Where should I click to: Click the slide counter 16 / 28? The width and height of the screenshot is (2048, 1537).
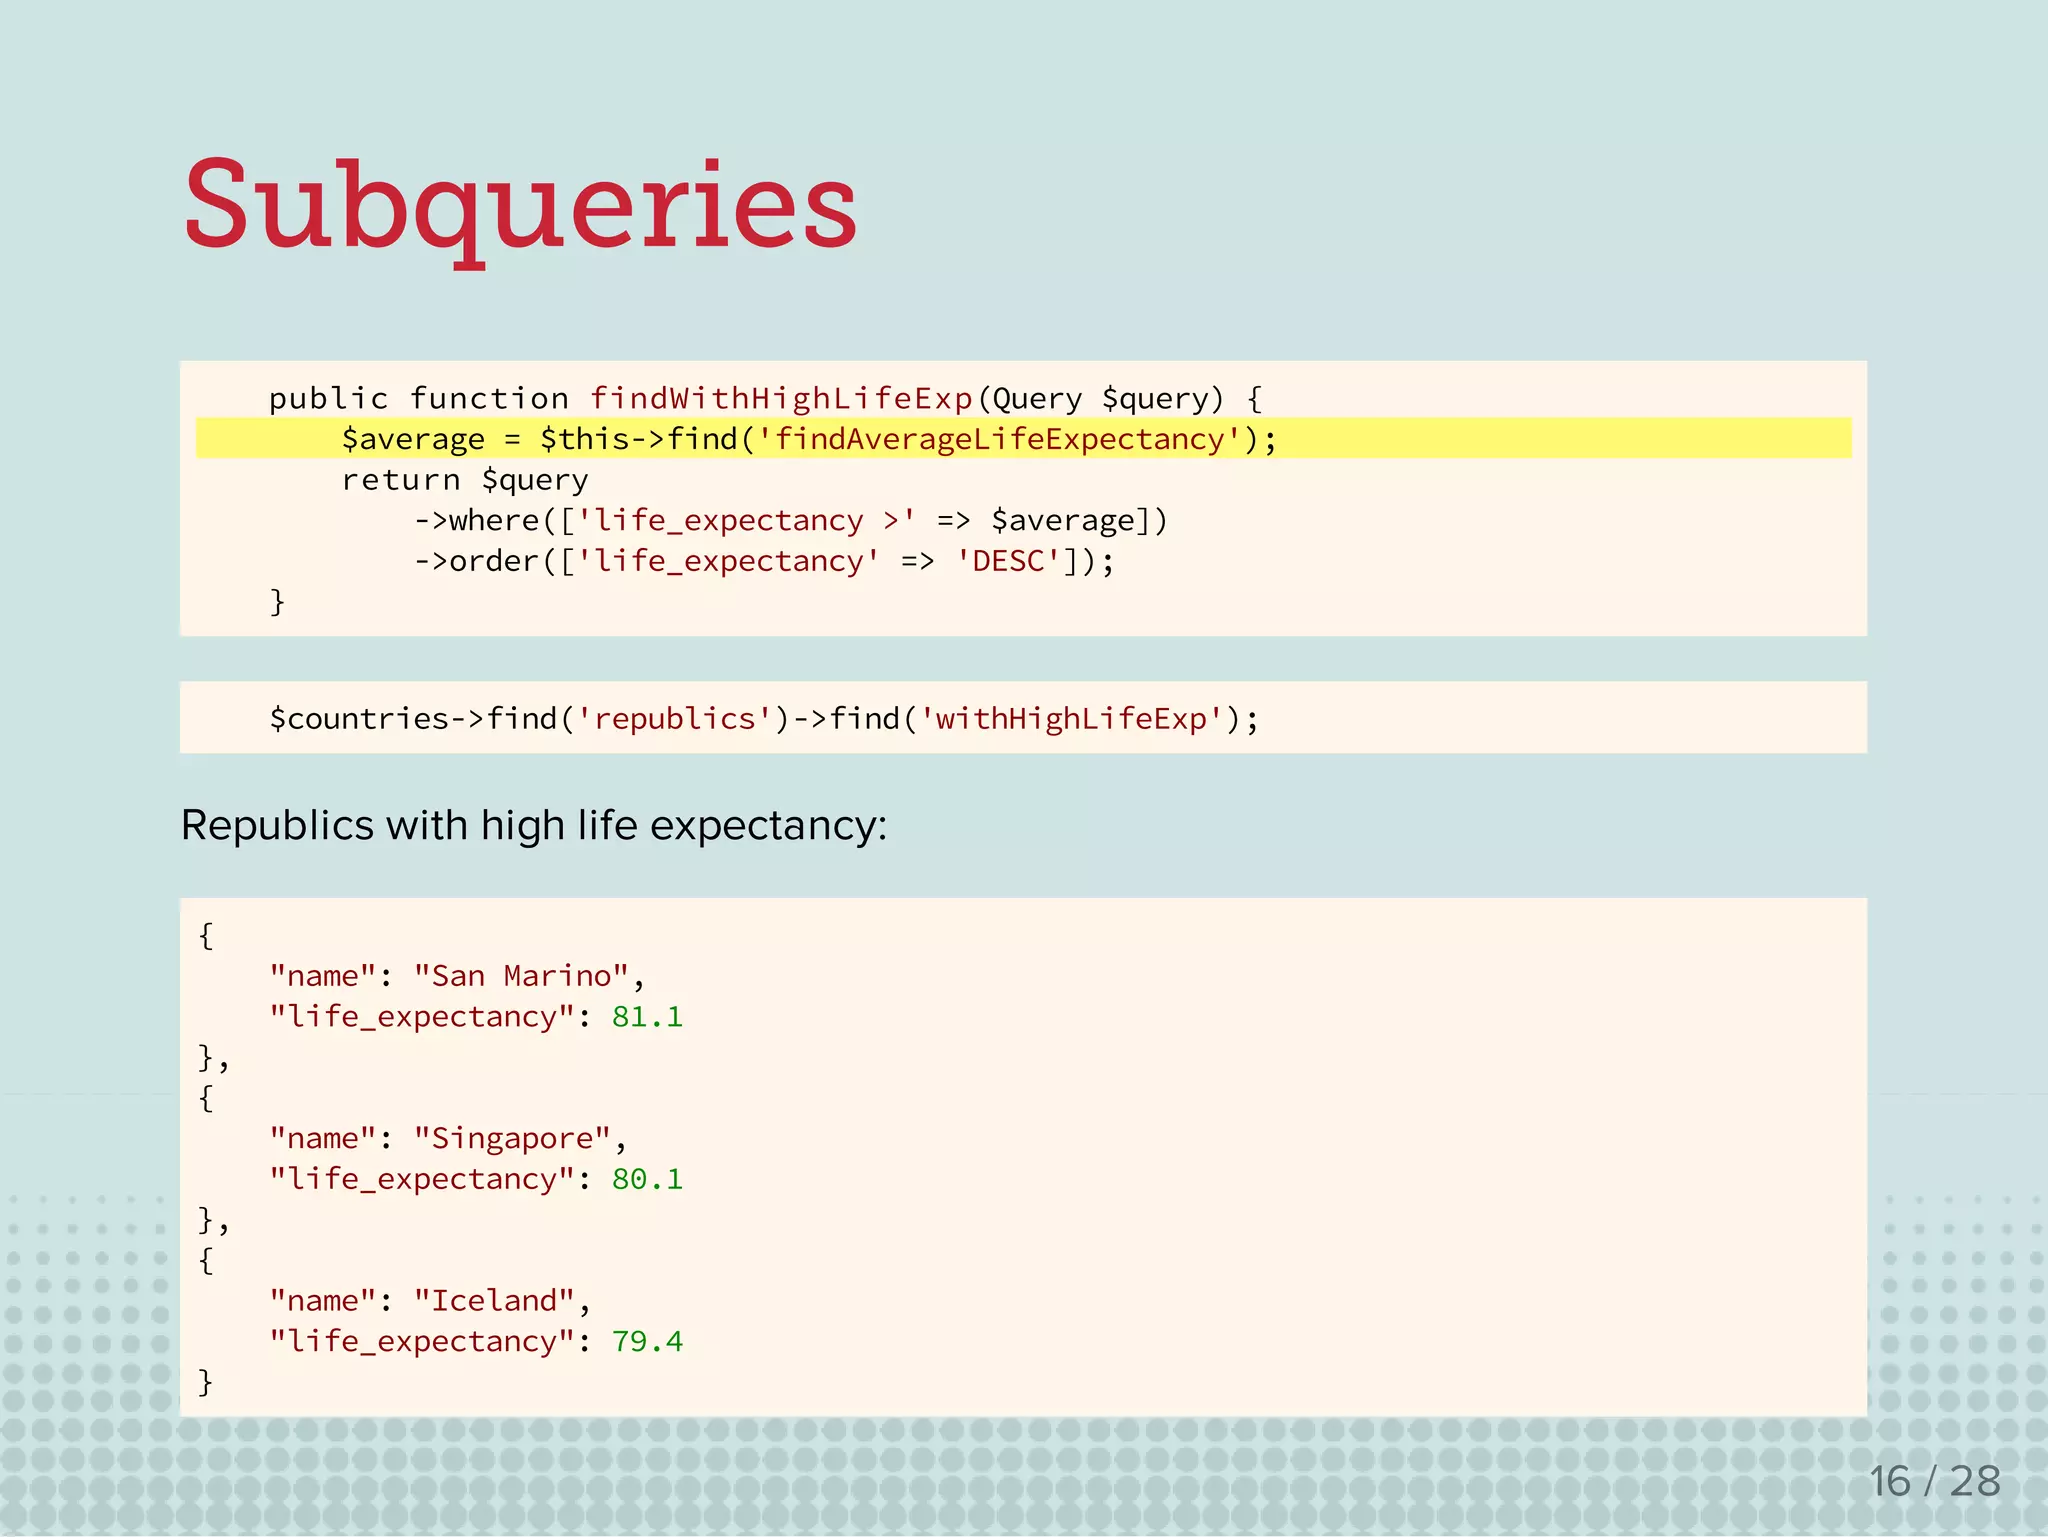click(x=1935, y=1481)
